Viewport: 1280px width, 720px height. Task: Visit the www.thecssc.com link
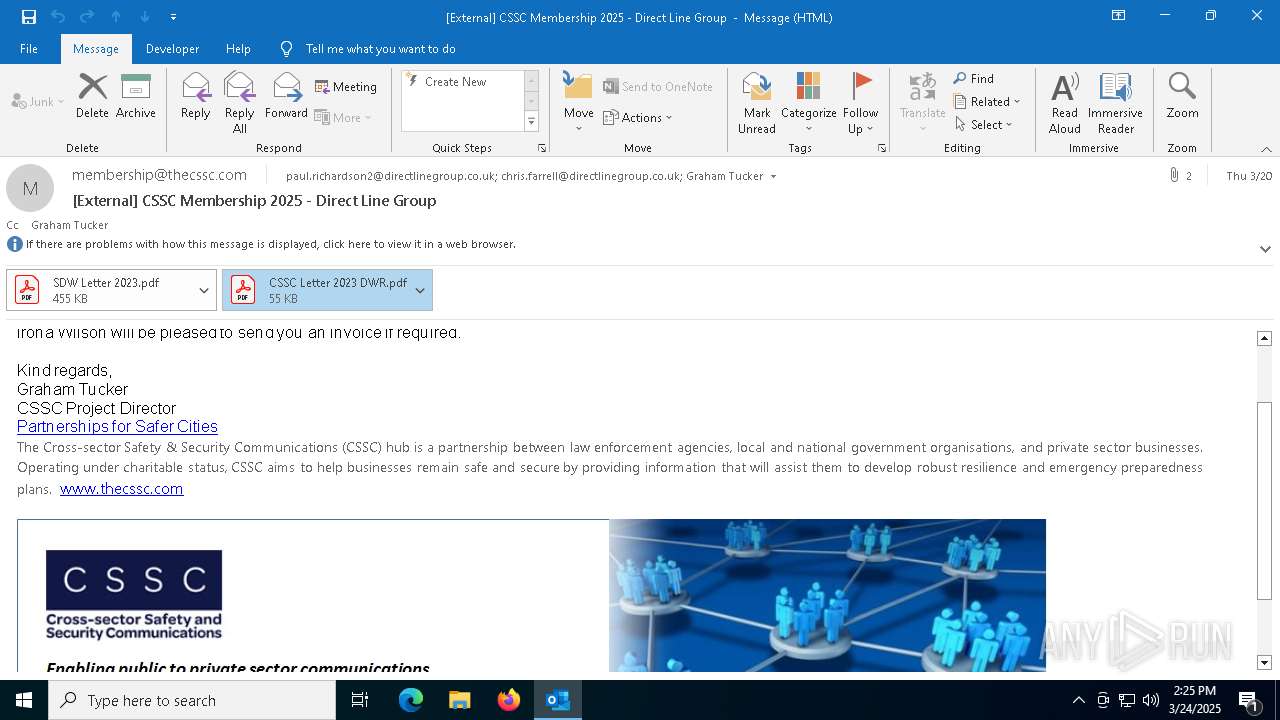point(121,489)
